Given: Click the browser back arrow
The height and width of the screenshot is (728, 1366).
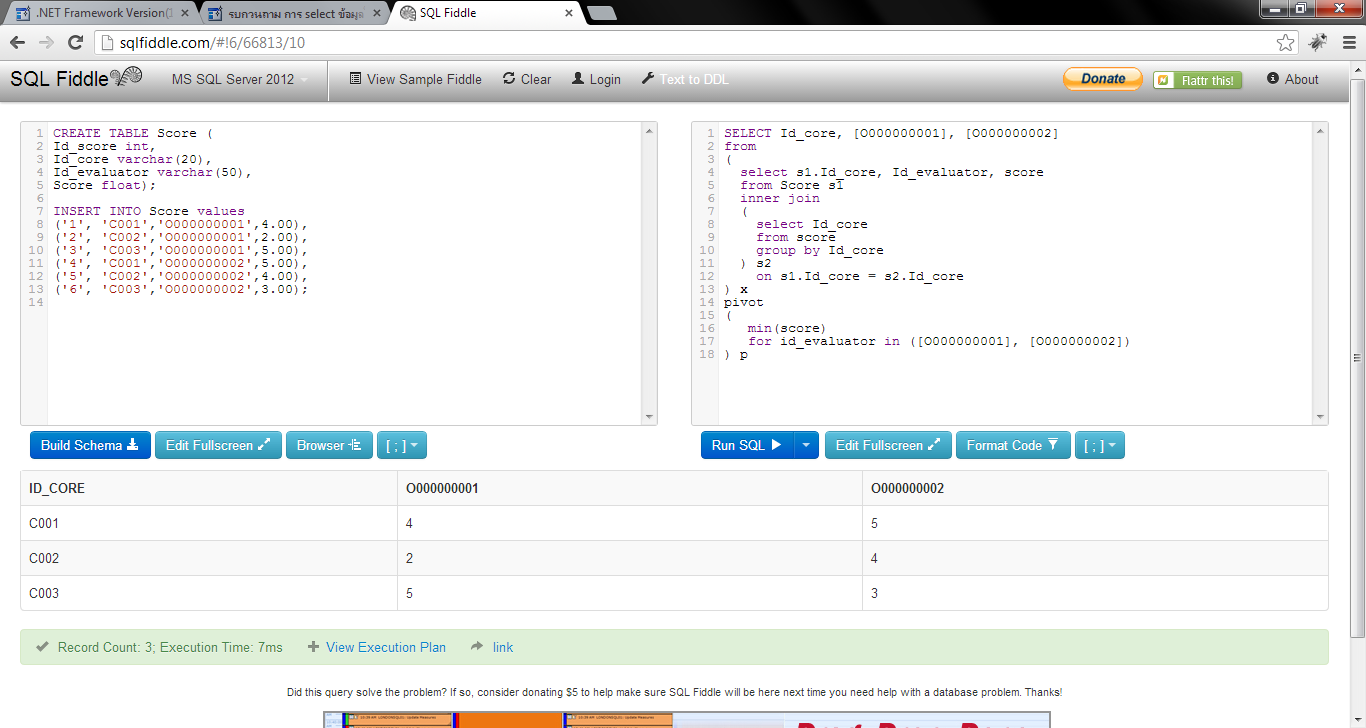Looking at the screenshot, I should (17, 42).
